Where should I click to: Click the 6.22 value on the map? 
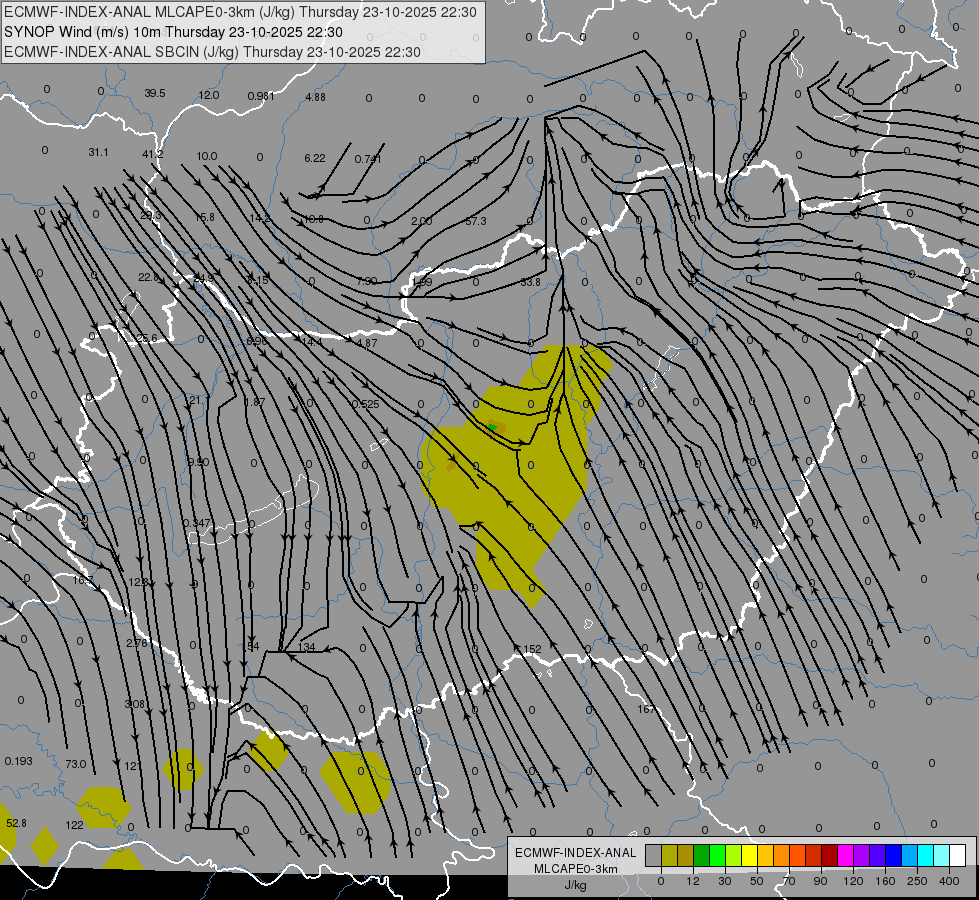[x=315, y=158]
